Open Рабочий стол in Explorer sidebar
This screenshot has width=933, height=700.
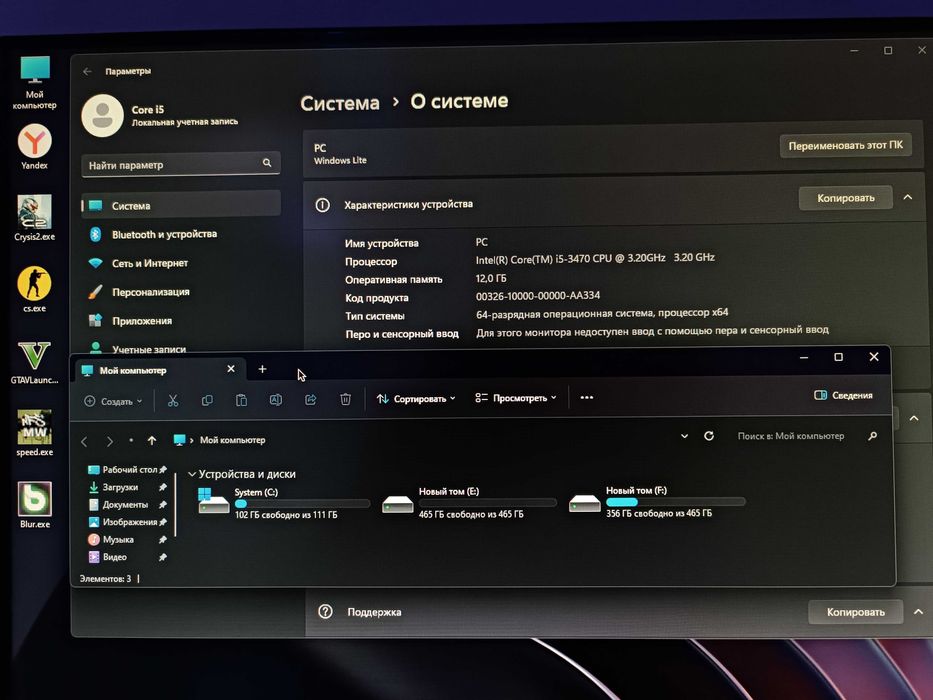127,470
